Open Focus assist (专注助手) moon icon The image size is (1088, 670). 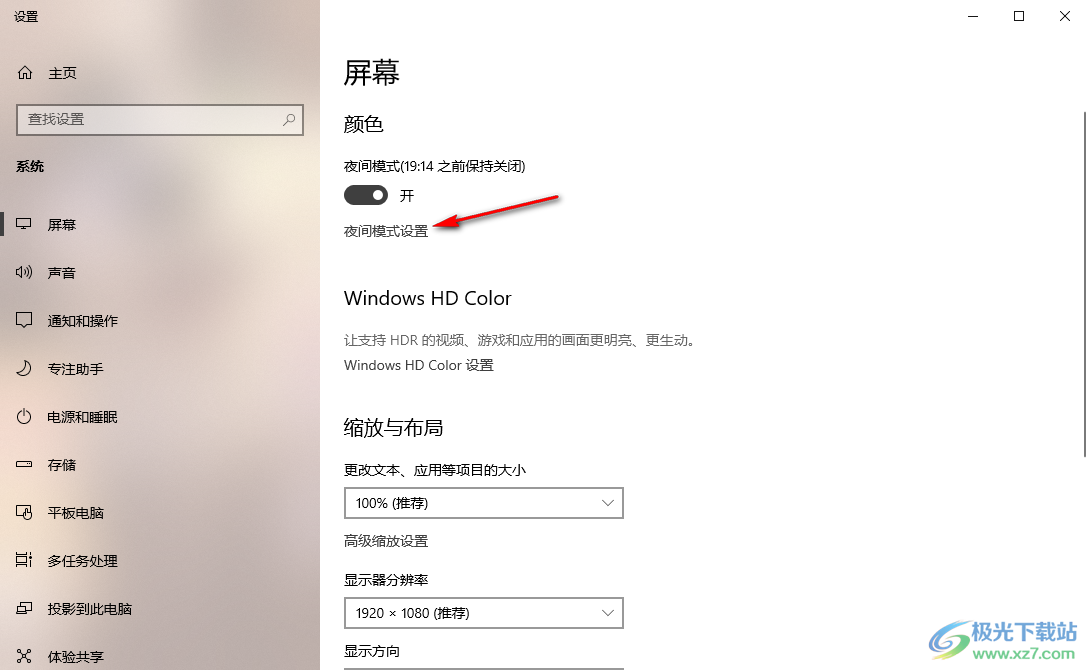coord(24,368)
